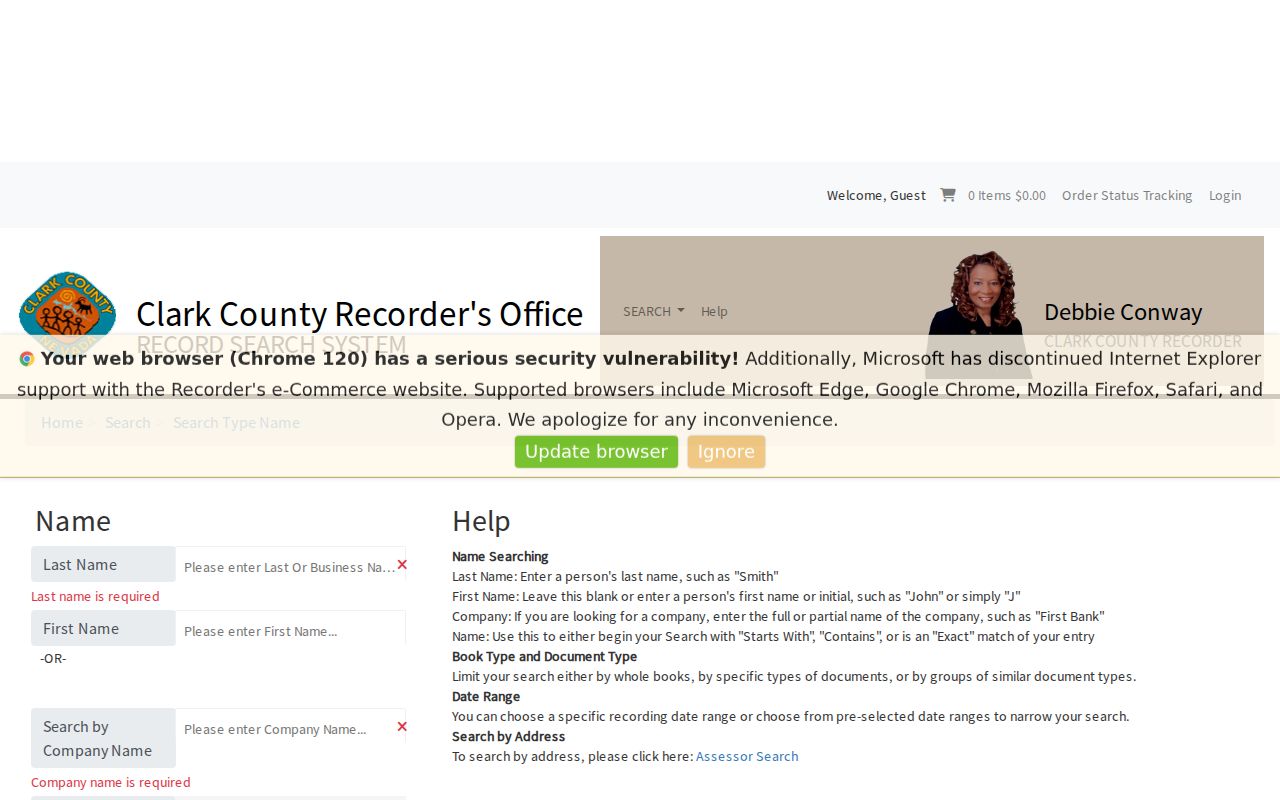Click the 0 Items $0.00 cart text
Viewport: 1280px width, 800px height.
coord(1007,195)
